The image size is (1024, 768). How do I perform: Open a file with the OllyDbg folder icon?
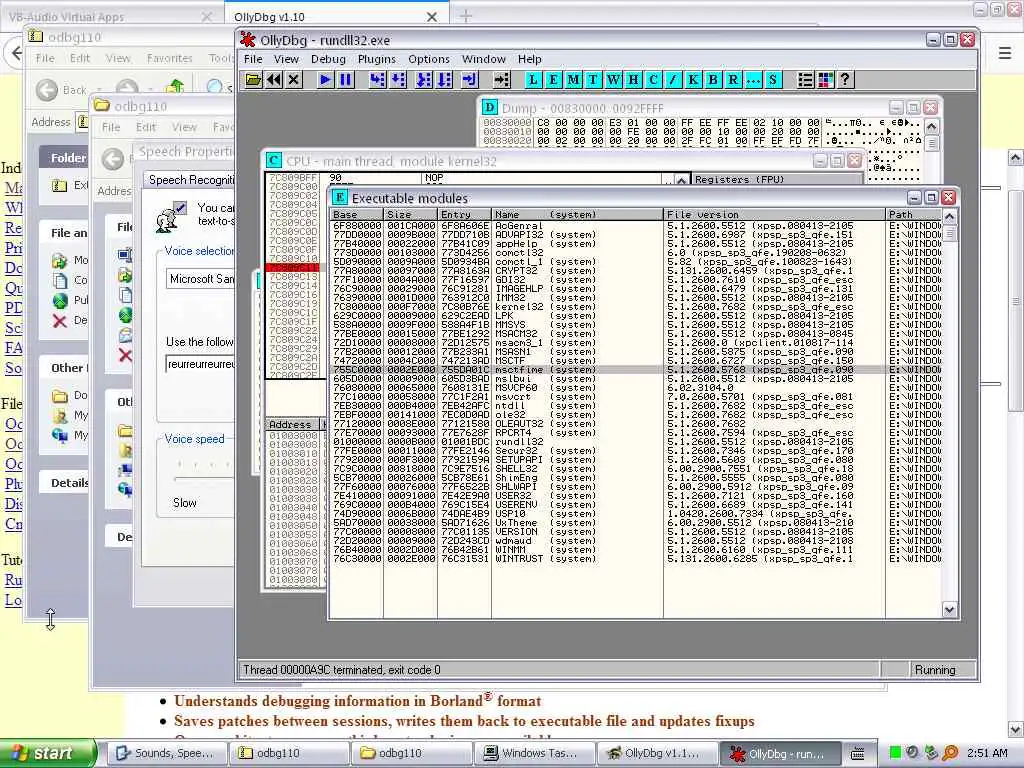coord(253,80)
